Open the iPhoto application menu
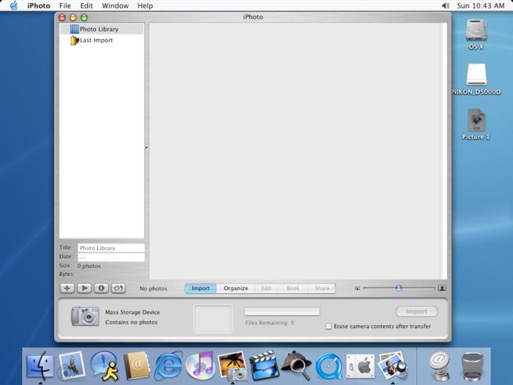The image size is (513, 385). 39,6
